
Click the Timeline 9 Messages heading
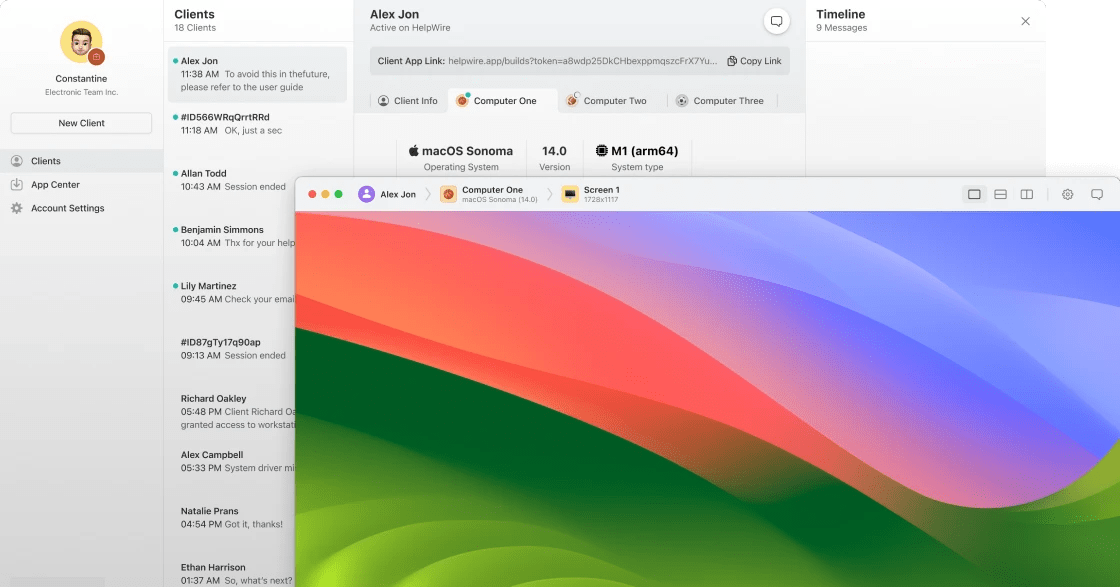coord(841,20)
